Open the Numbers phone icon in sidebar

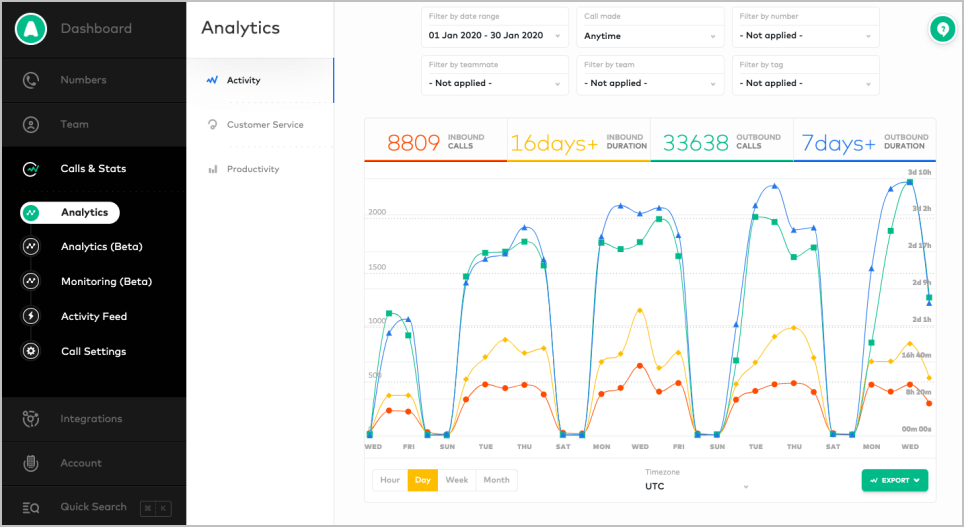tap(31, 80)
